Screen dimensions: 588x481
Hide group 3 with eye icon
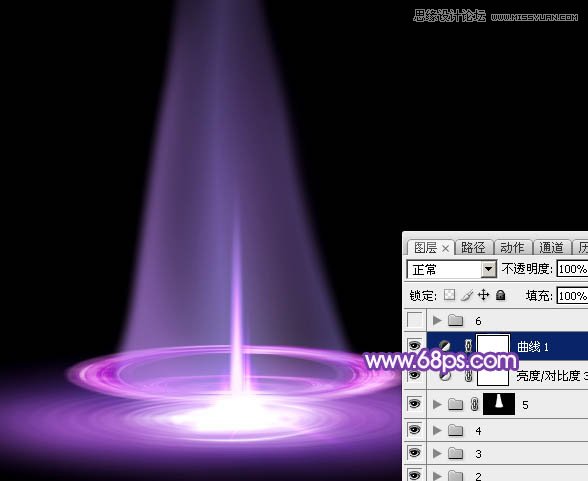click(414, 453)
